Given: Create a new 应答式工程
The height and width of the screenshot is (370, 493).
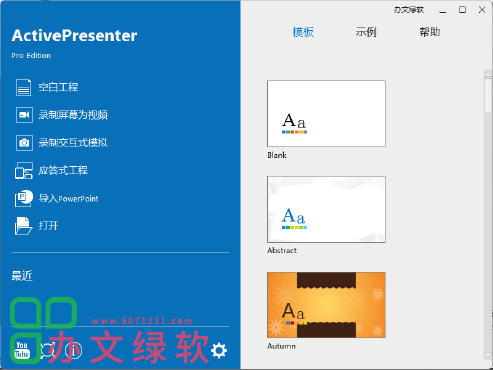Looking at the screenshot, I should pyautogui.click(x=63, y=171).
